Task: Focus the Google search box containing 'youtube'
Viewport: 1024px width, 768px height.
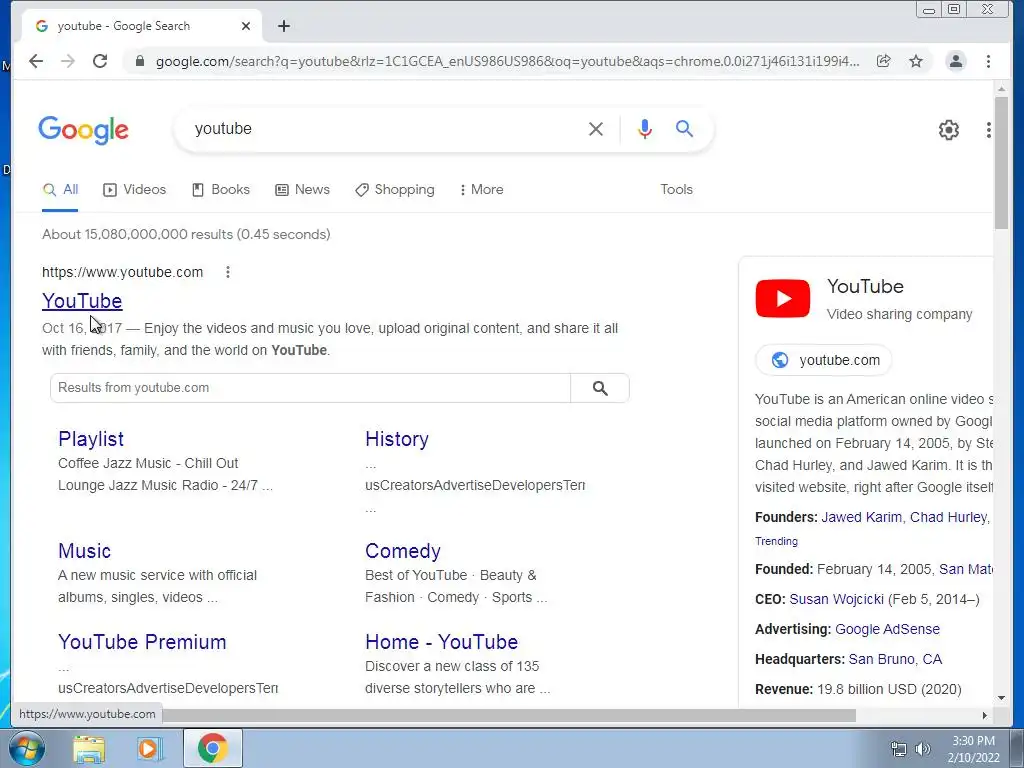Action: click(x=385, y=129)
